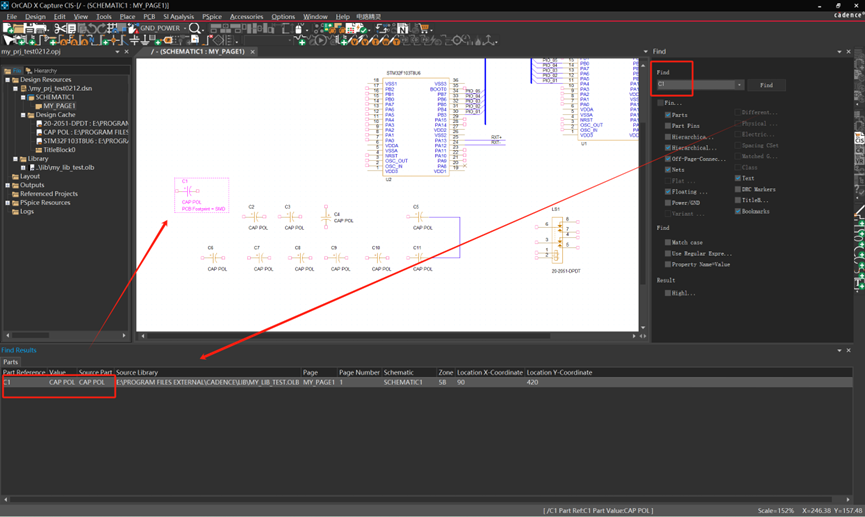
Task: Open the Find text dropdown arrow
Action: [739, 85]
